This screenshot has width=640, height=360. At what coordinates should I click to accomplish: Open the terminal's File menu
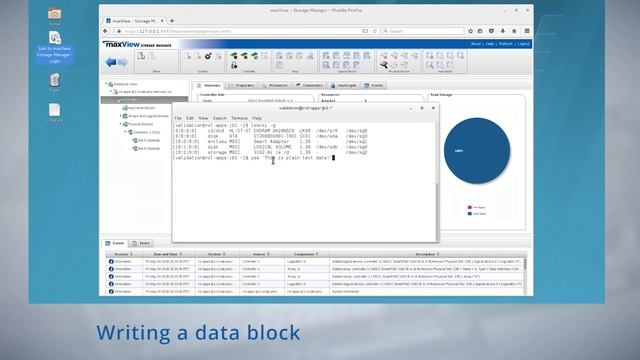click(x=178, y=118)
